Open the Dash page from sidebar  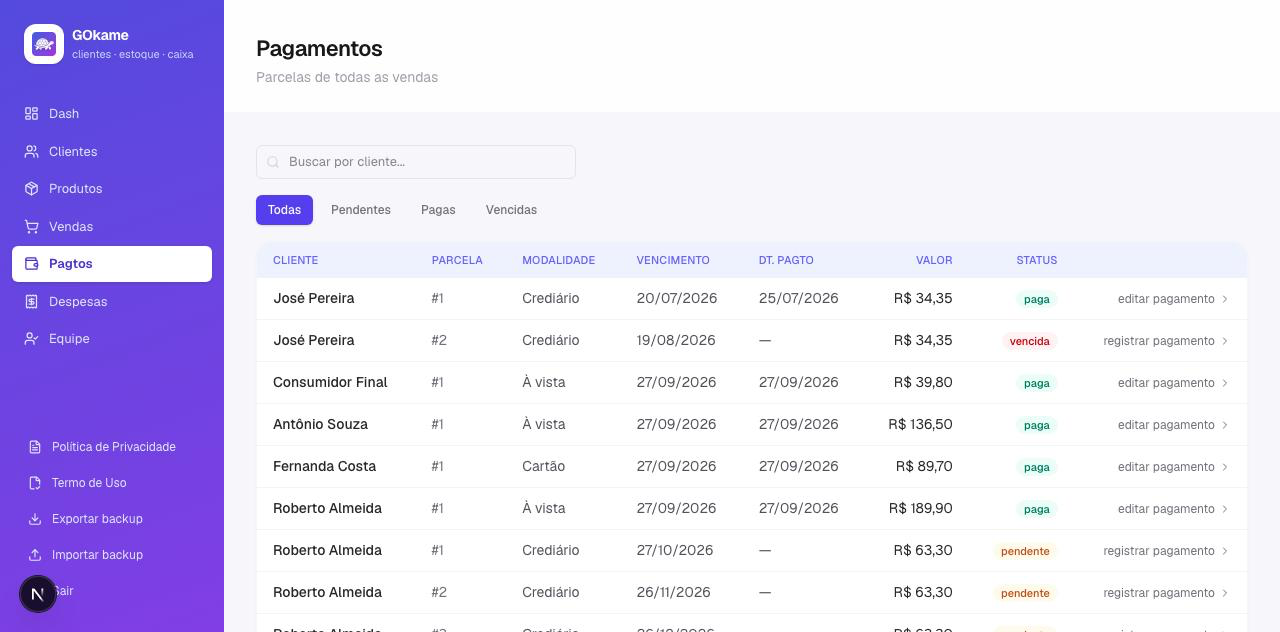[x=112, y=114]
